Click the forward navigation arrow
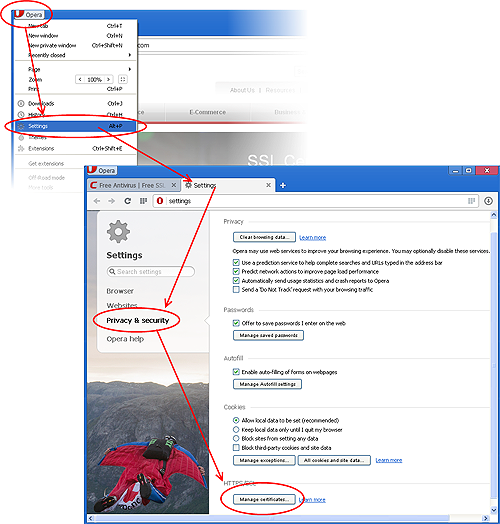 112,201
